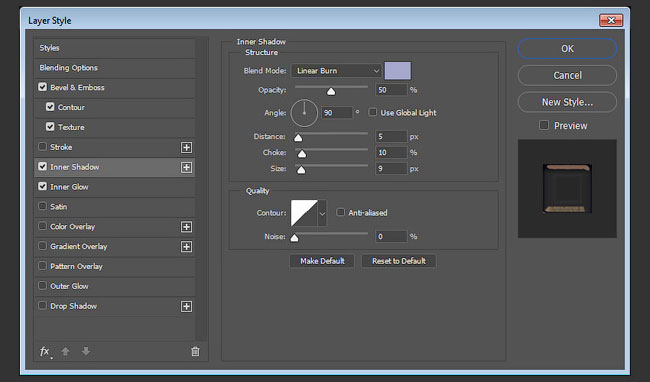Screen dimensions: 650x382
Task: Enable the Pattern Overlay checkbox
Action: [x=42, y=266]
